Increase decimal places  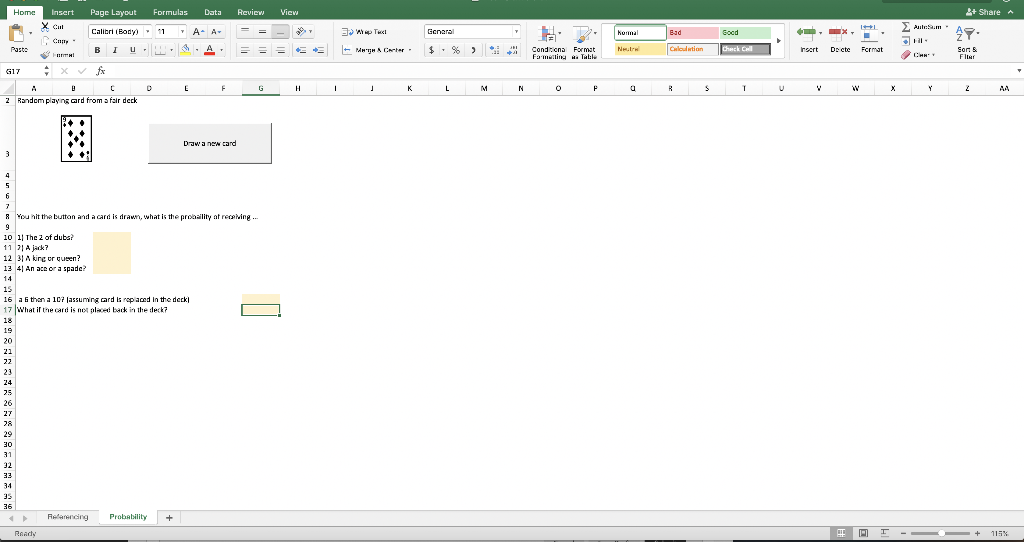coord(494,50)
